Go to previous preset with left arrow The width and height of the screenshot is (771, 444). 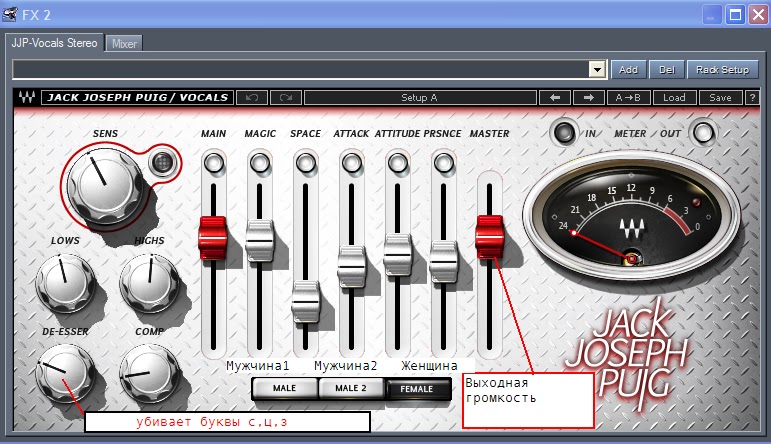(x=555, y=97)
